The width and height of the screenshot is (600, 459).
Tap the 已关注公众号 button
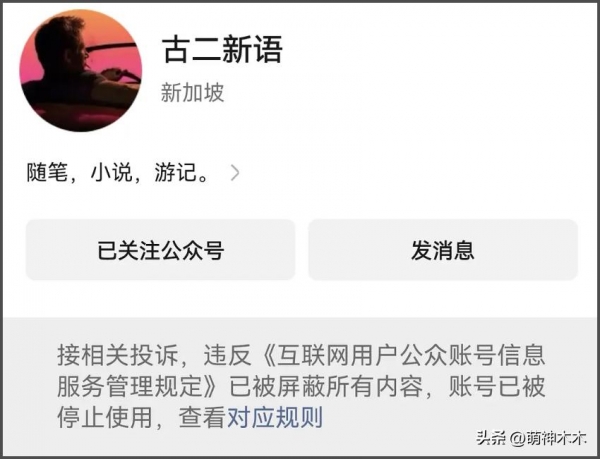coord(160,250)
